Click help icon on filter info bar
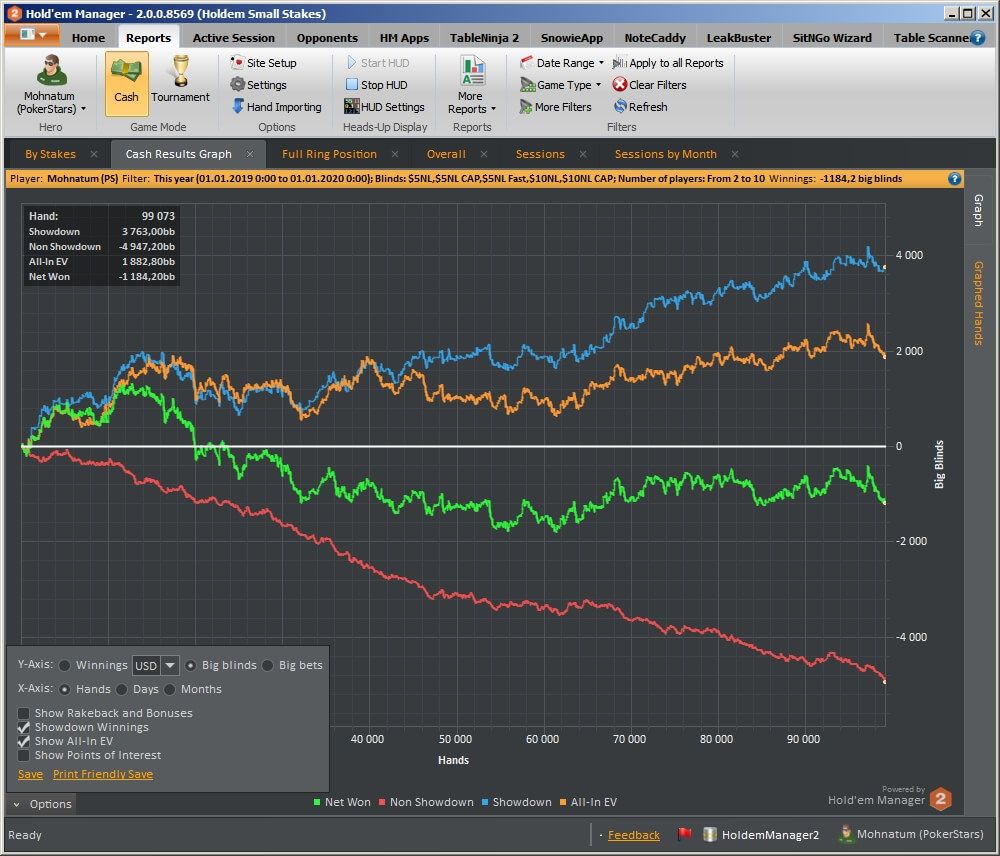 [954, 179]
